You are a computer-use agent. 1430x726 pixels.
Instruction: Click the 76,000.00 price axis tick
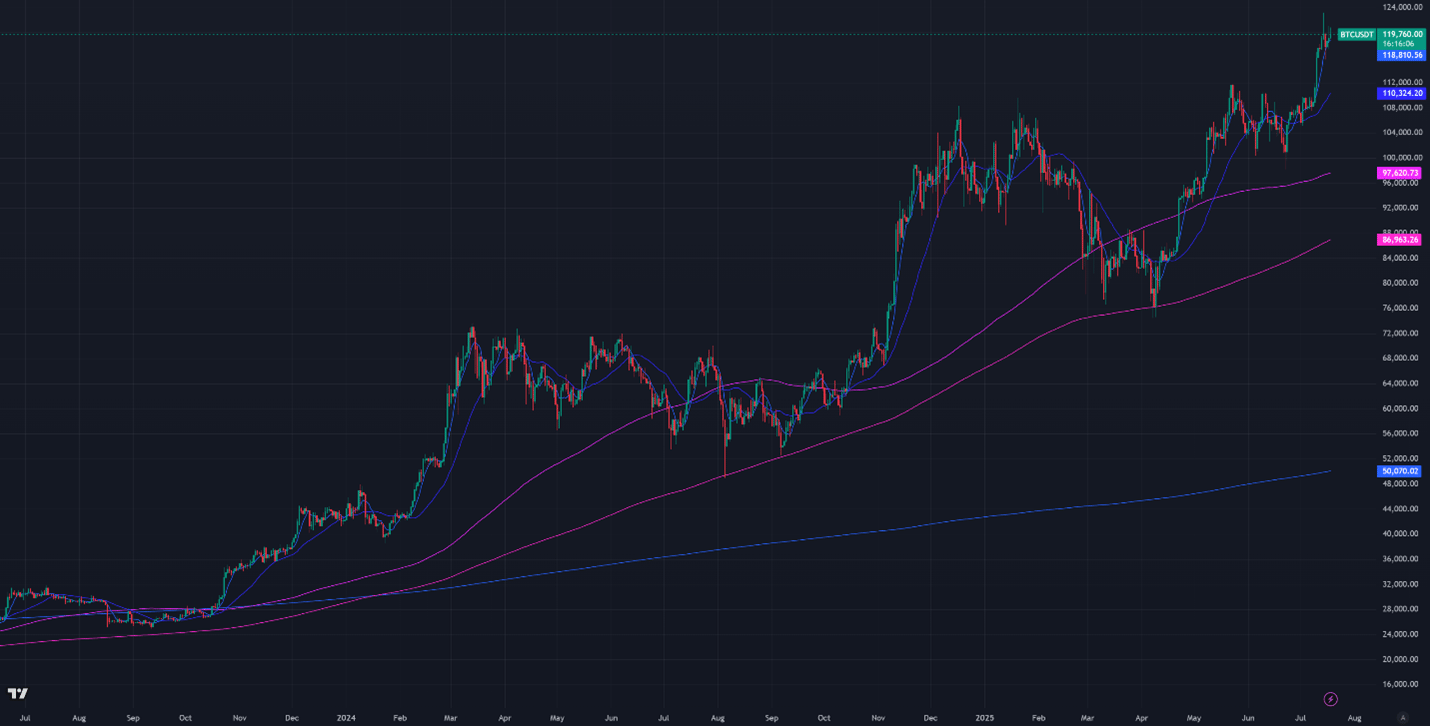click(x=1400, y=308)
